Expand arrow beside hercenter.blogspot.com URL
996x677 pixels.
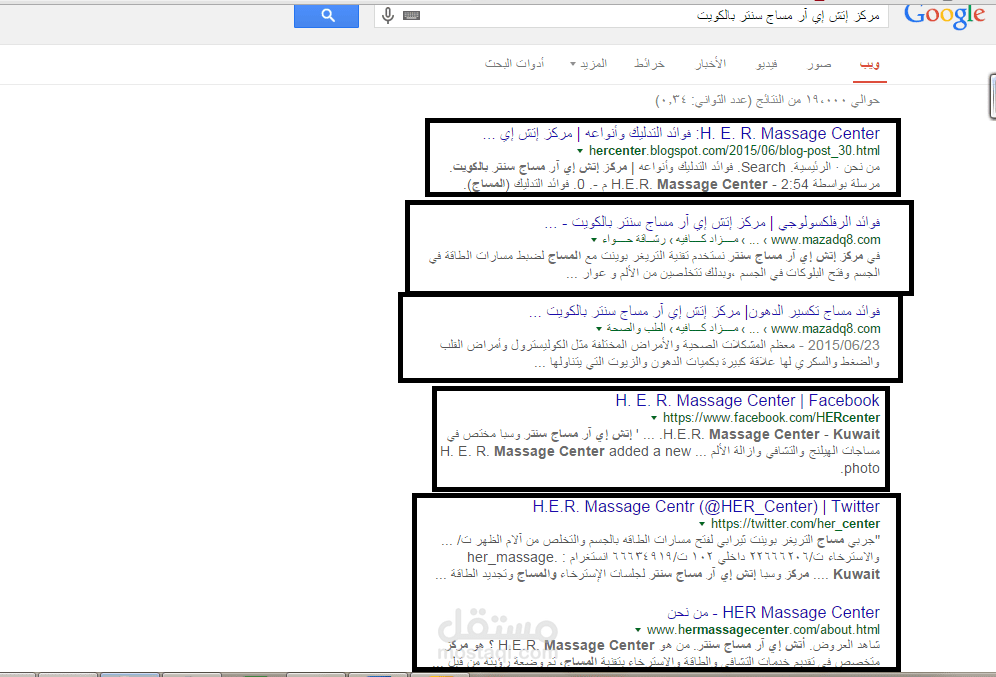click(x=580, y=151)
